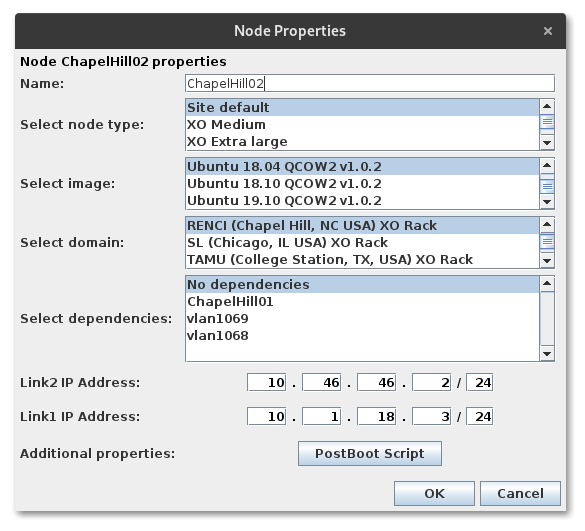Image resolution: width=585 pixels, height=531 pixels.
Task: Open the PostBoot Script editor
Action: 370,453
